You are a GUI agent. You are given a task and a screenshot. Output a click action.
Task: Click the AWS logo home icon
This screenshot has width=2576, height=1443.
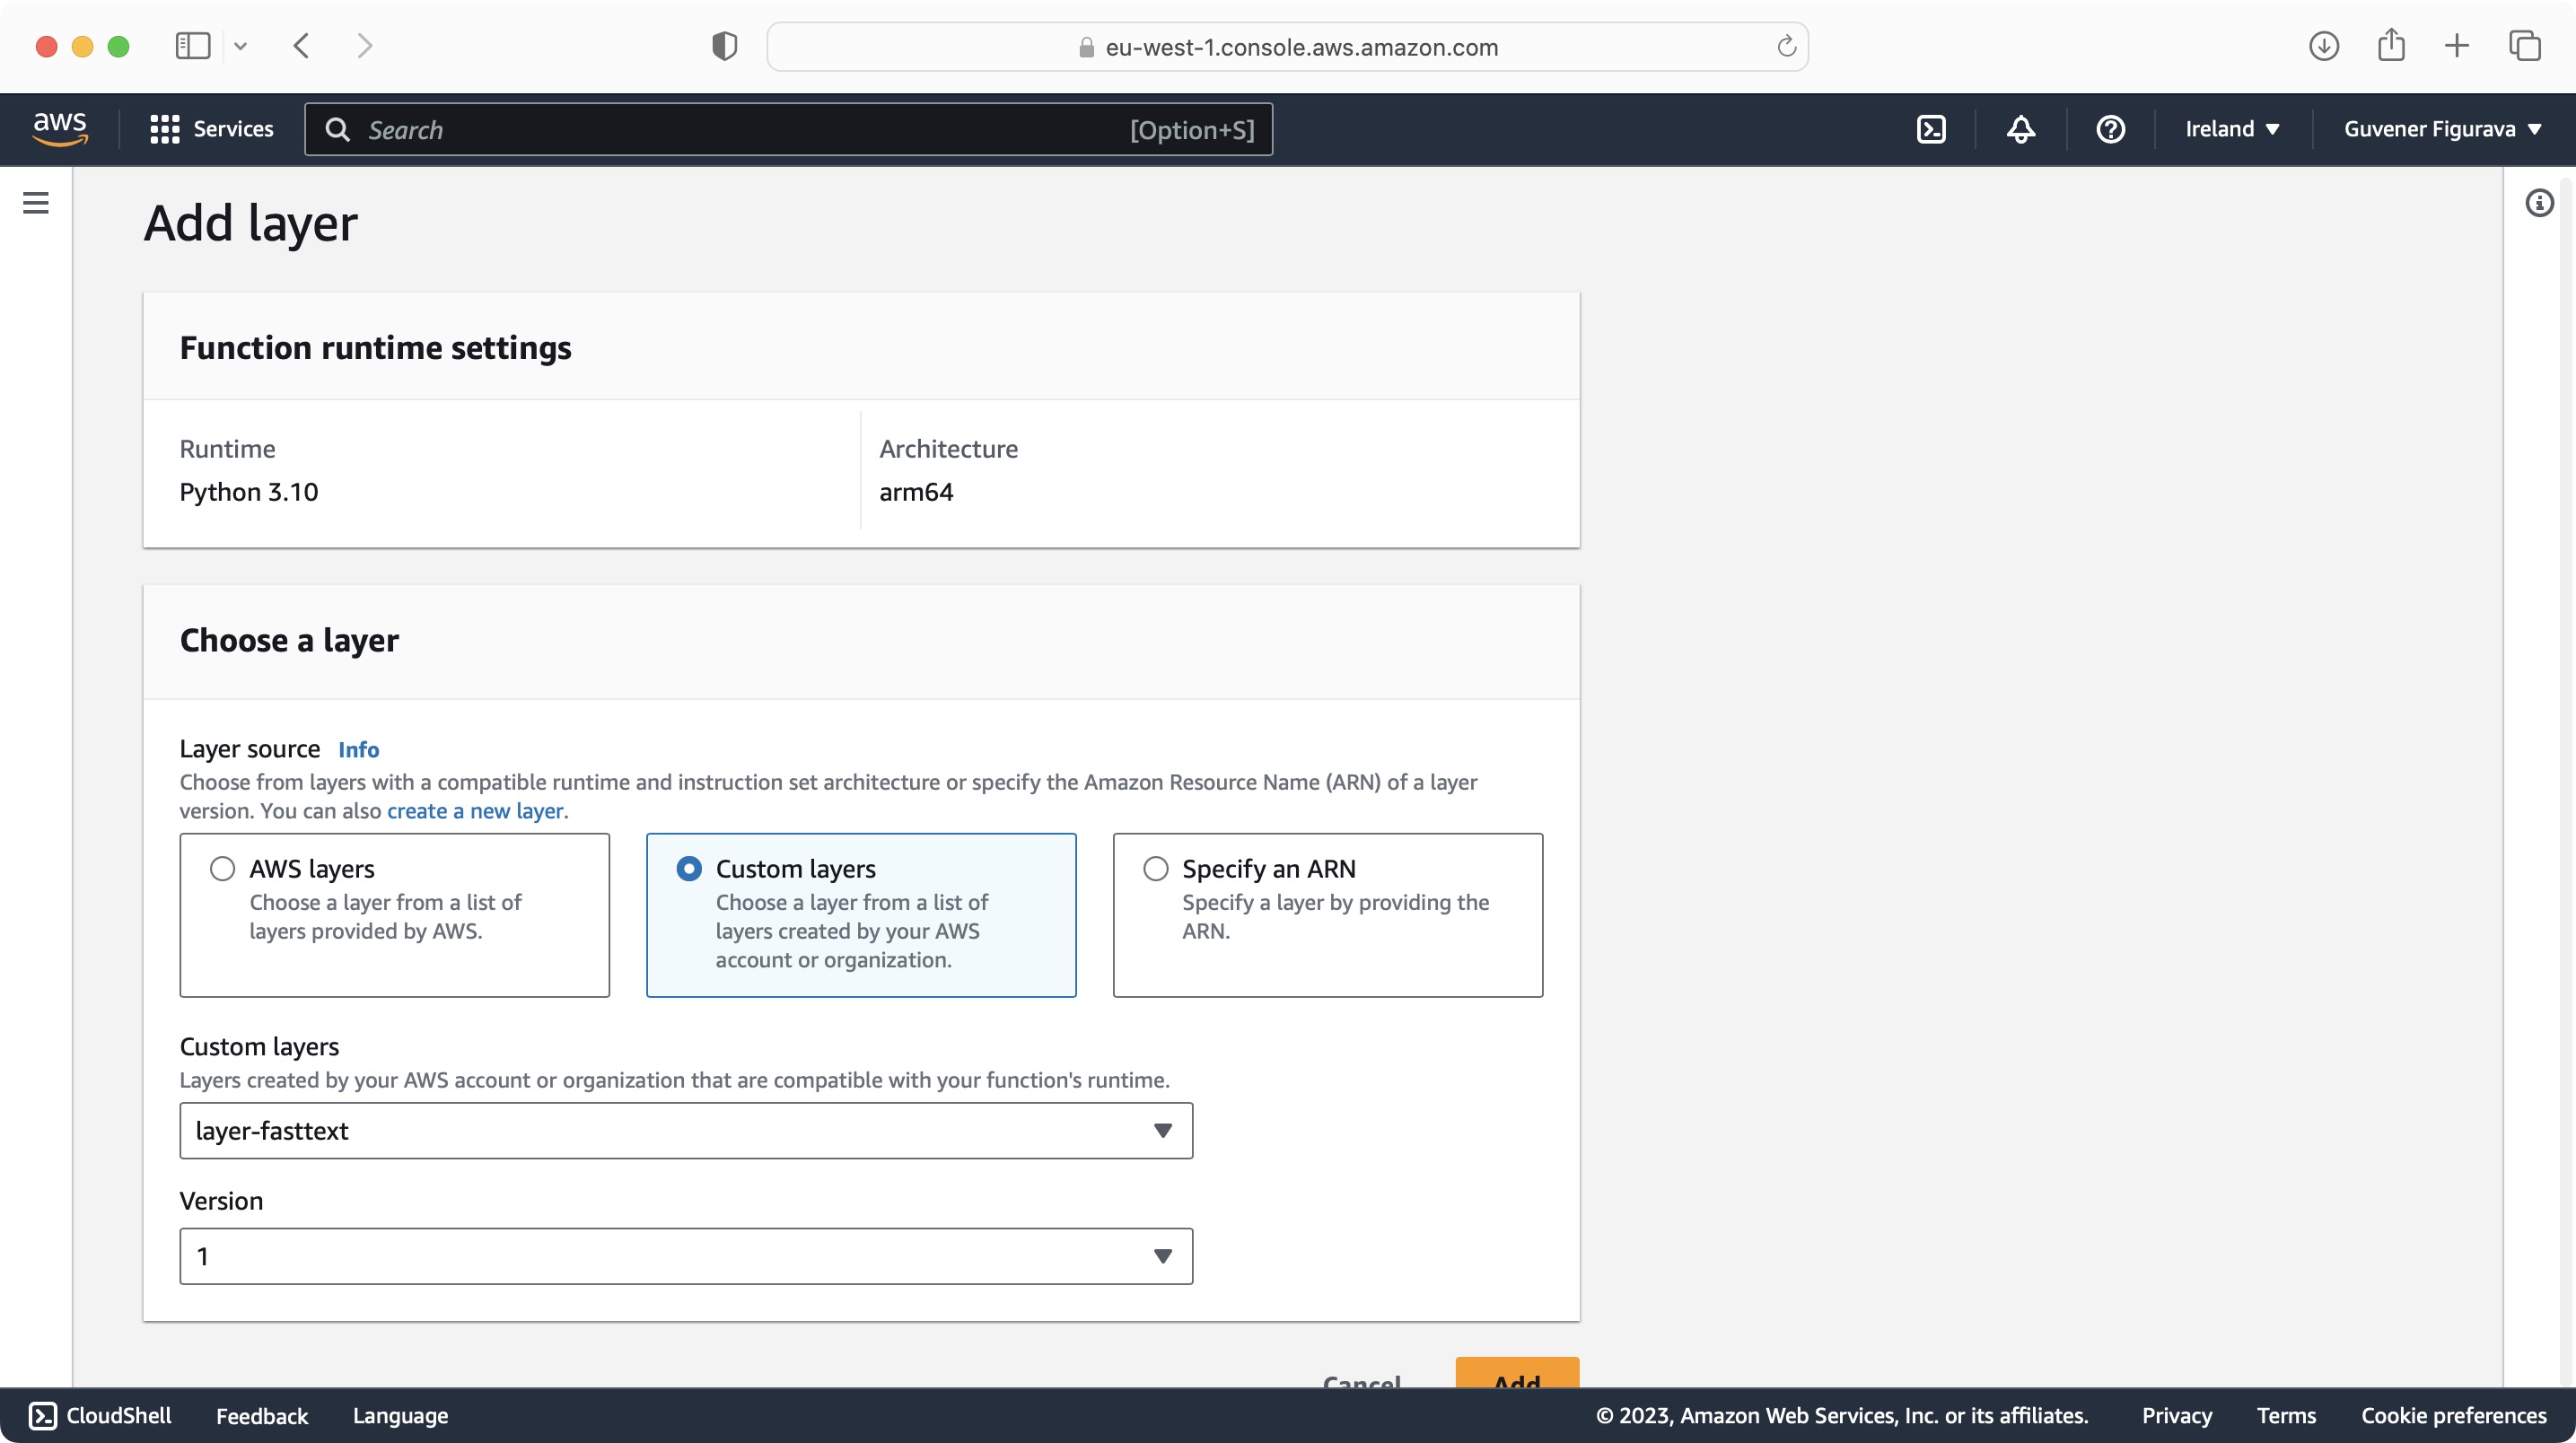[x=60, y=128]
